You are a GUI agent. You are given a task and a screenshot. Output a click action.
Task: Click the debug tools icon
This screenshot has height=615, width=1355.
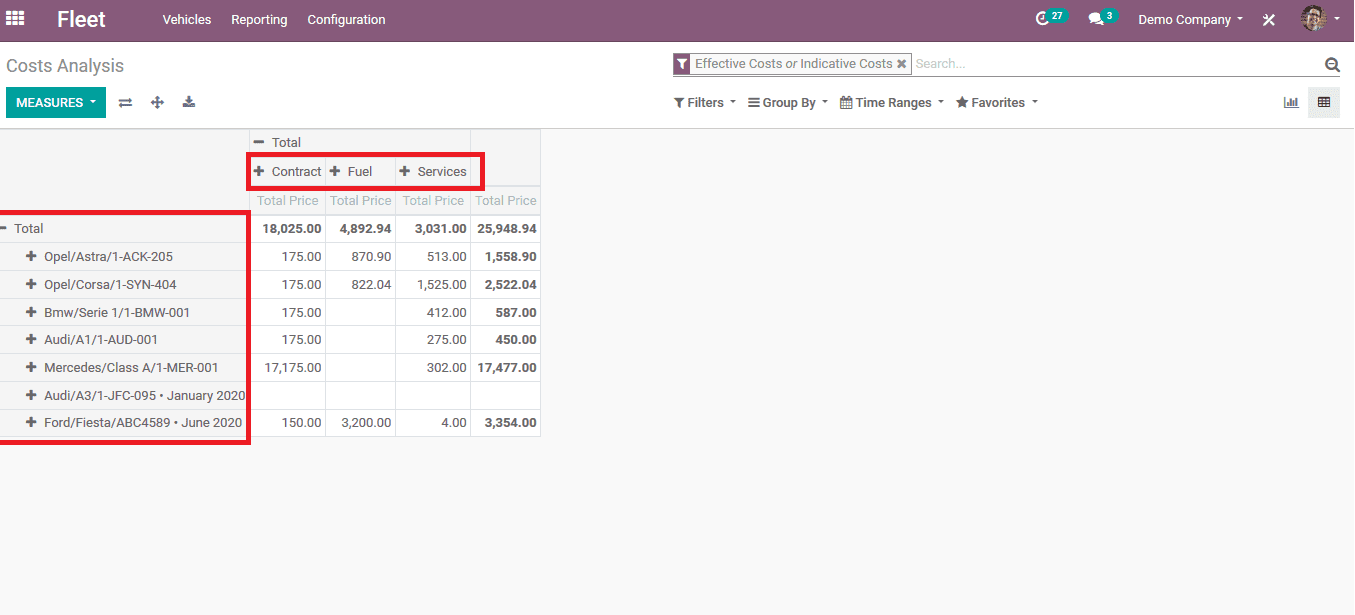pyautogui.click(x=1269, y=19)
